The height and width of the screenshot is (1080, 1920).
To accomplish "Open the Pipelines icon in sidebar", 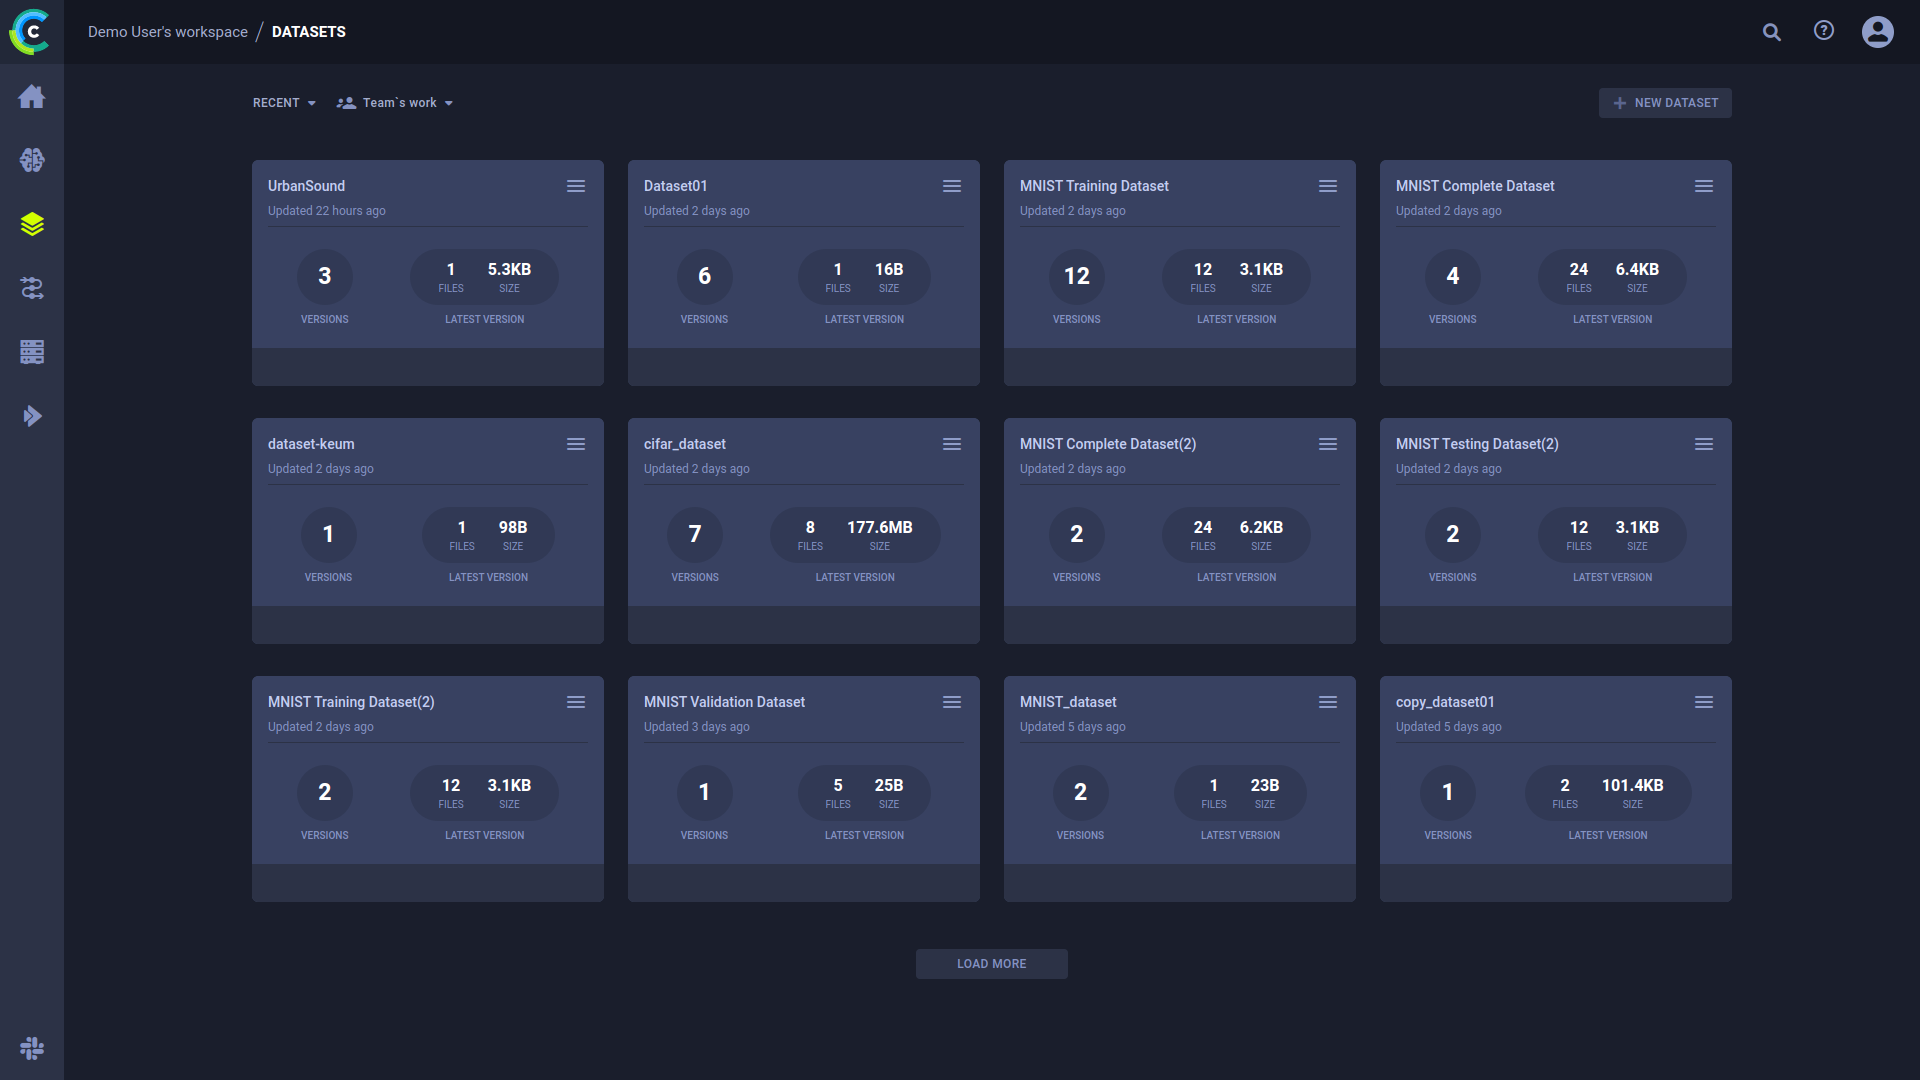I will [x=32, y=288].
